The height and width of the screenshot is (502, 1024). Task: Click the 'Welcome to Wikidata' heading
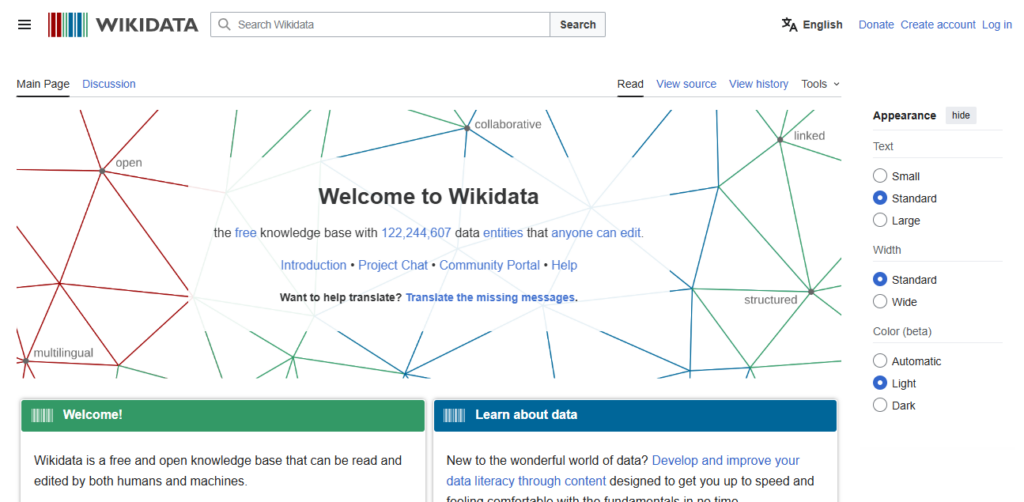point(428,196)
